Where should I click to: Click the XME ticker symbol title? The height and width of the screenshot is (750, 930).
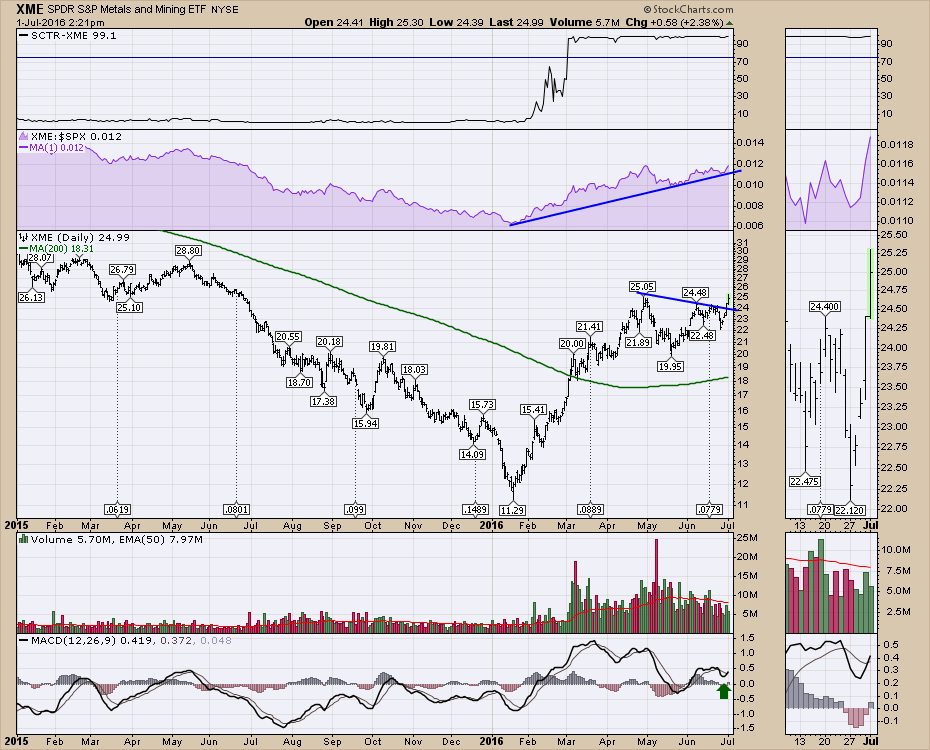point(30,9)
